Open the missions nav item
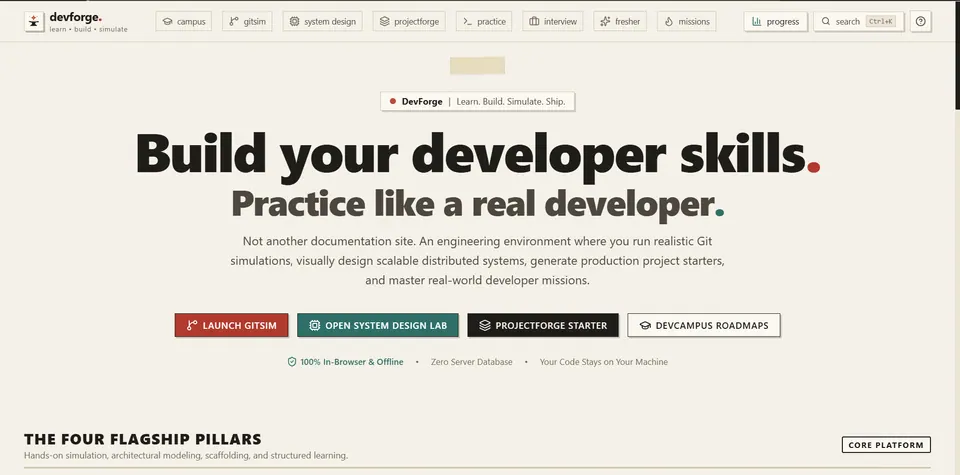 pyautogui.click(x=687, y=21)
